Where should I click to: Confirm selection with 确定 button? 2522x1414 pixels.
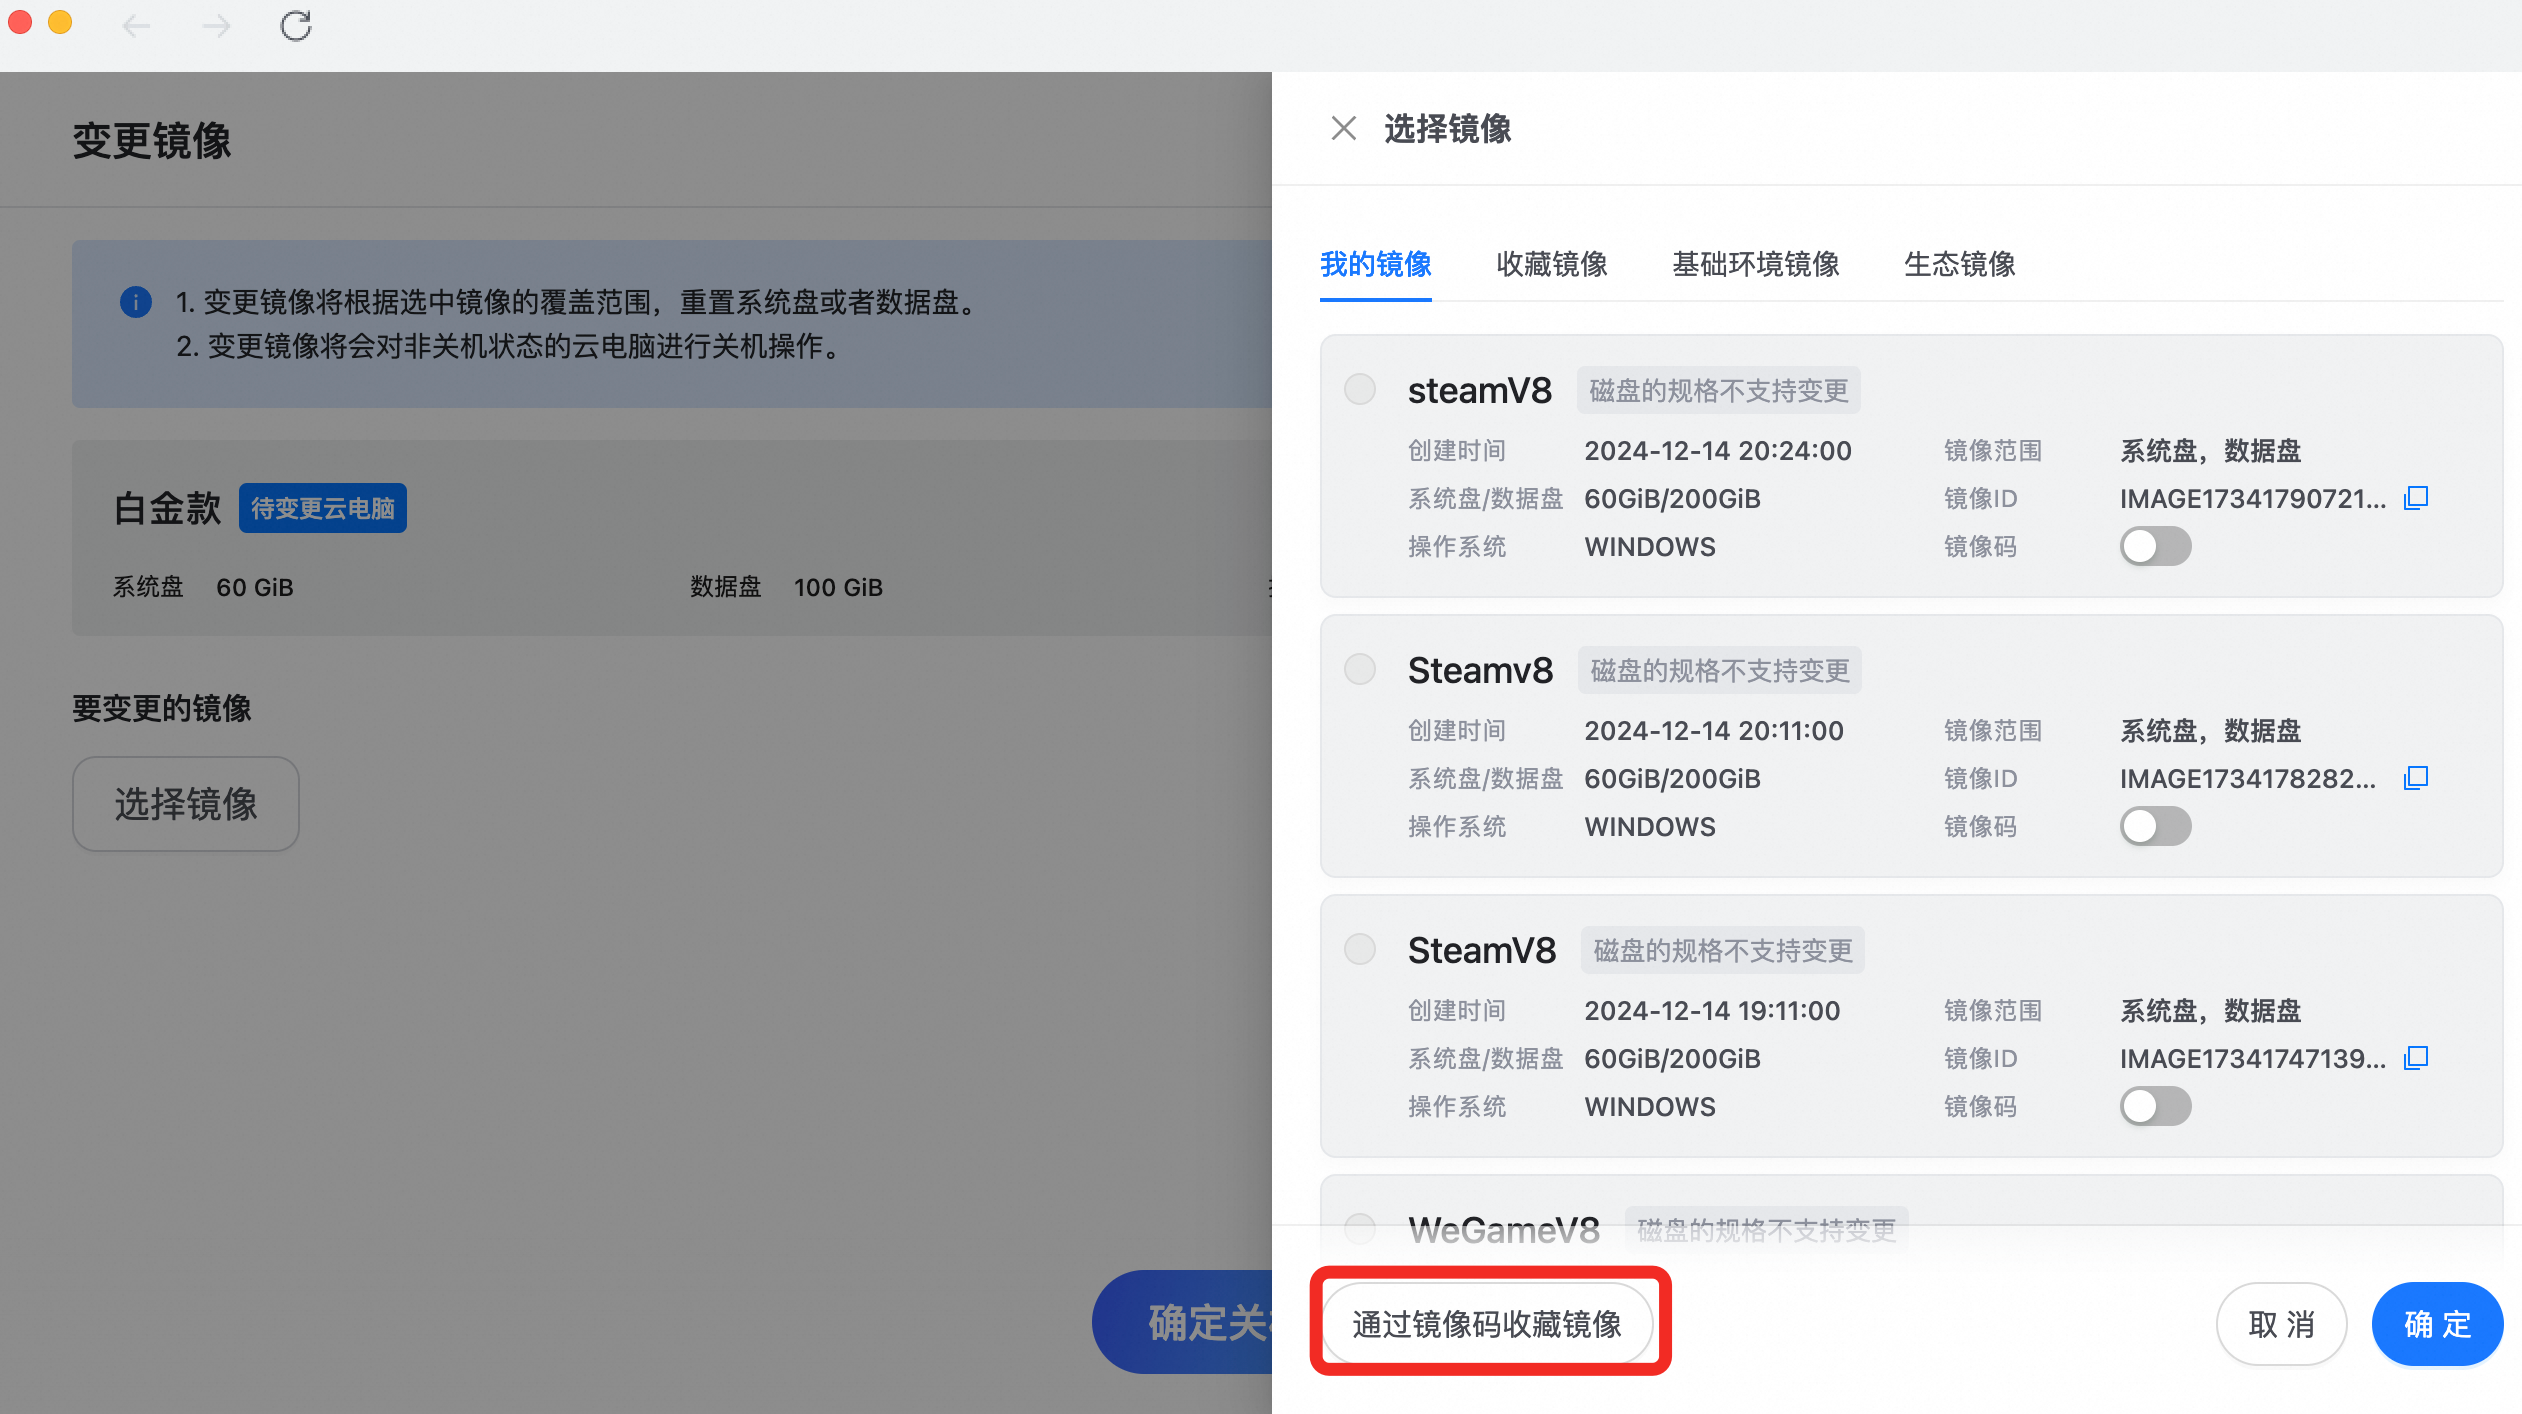(2436, 1324)
